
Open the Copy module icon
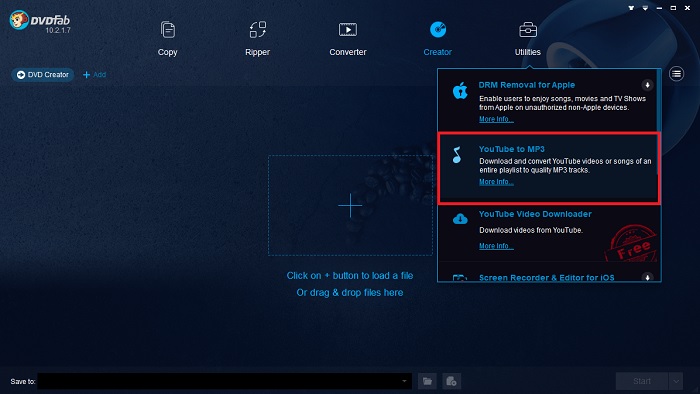(167, 30)
